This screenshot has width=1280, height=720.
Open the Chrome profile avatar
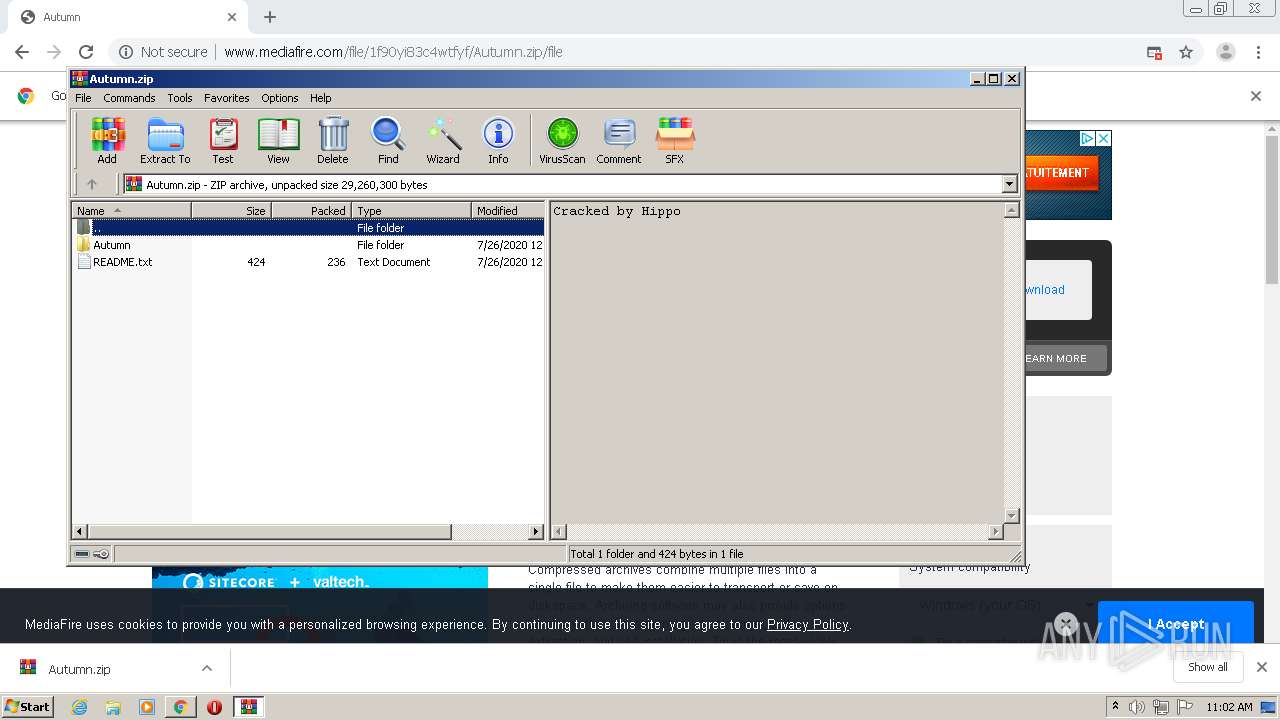(x=1225, y=52)
